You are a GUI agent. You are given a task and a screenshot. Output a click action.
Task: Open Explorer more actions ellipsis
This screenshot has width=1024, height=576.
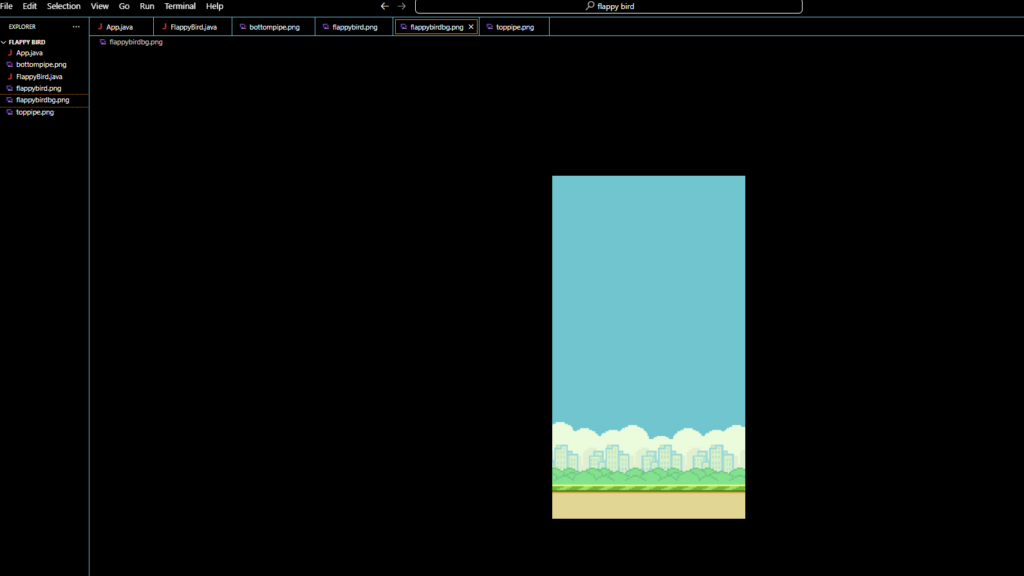tap(76, 27)
